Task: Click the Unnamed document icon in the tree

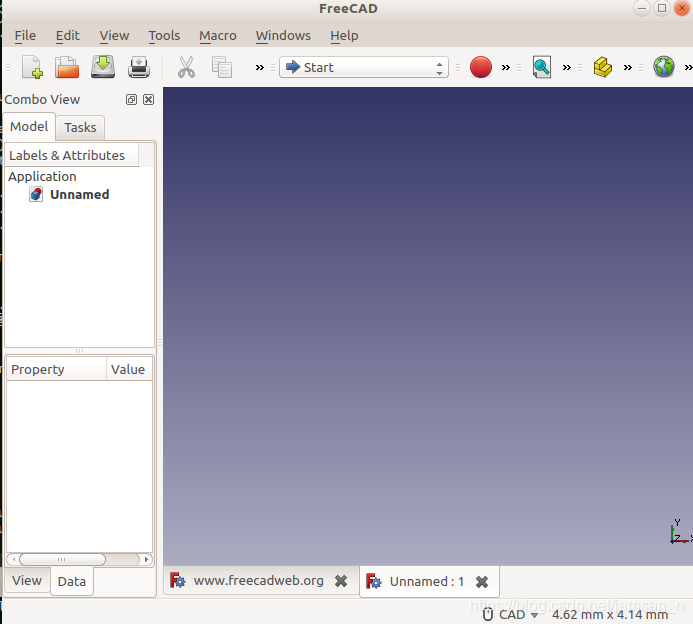Action: 36,194
